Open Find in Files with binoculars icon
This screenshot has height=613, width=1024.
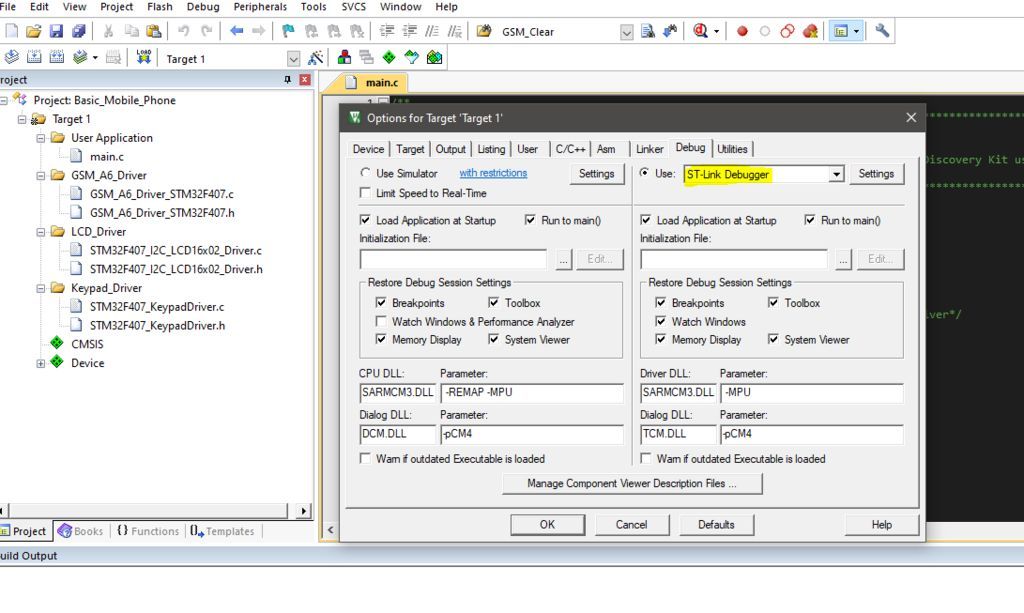pos(650,30)
